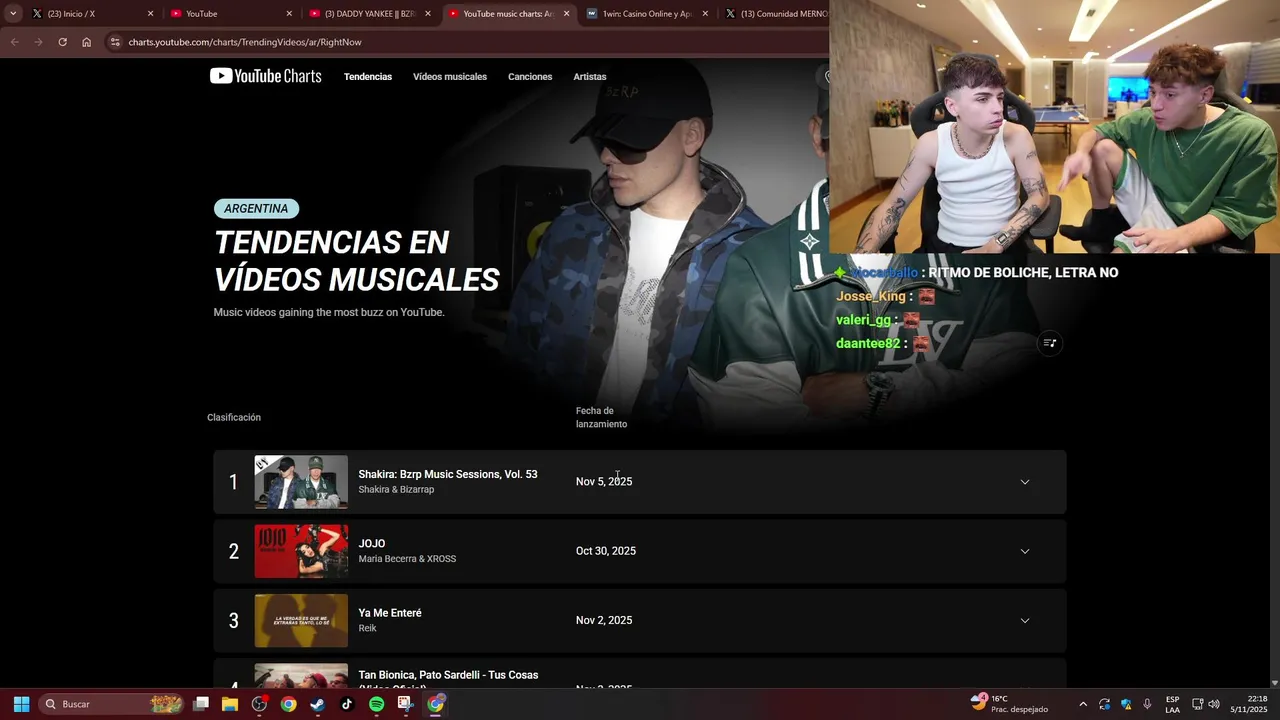Click the title Shakira: Bzrp Music Sessions, Vol. 53
Image resolution: width=1280 pixels, height=720 pixels.
point(448,474)
